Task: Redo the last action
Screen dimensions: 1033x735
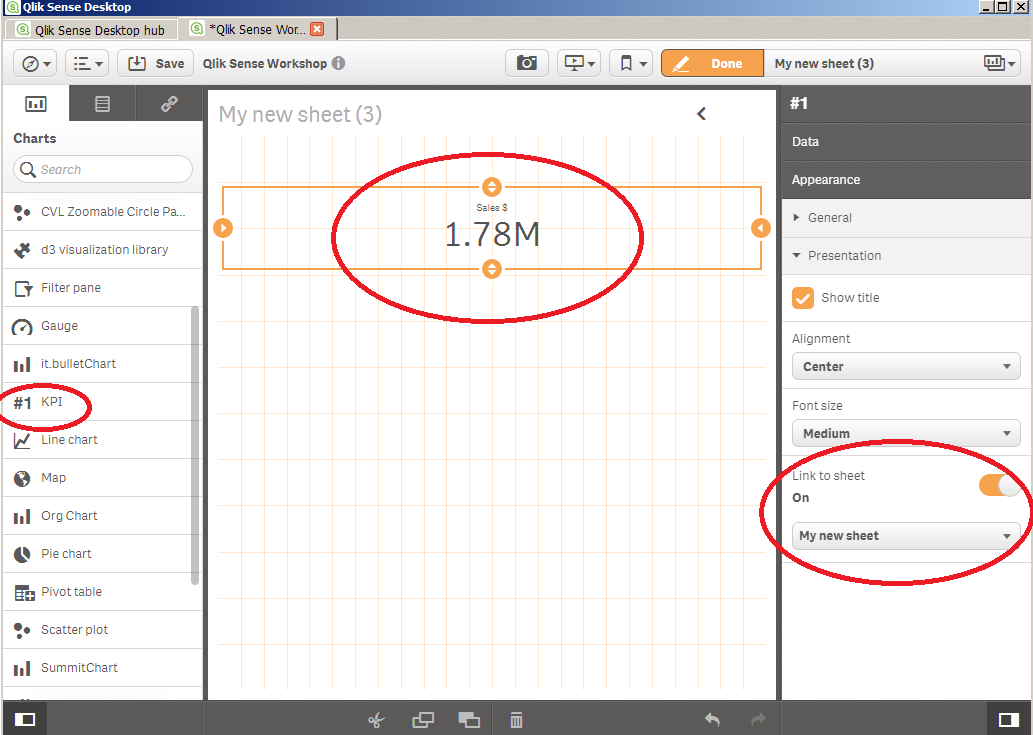Action: click(758, 719)
